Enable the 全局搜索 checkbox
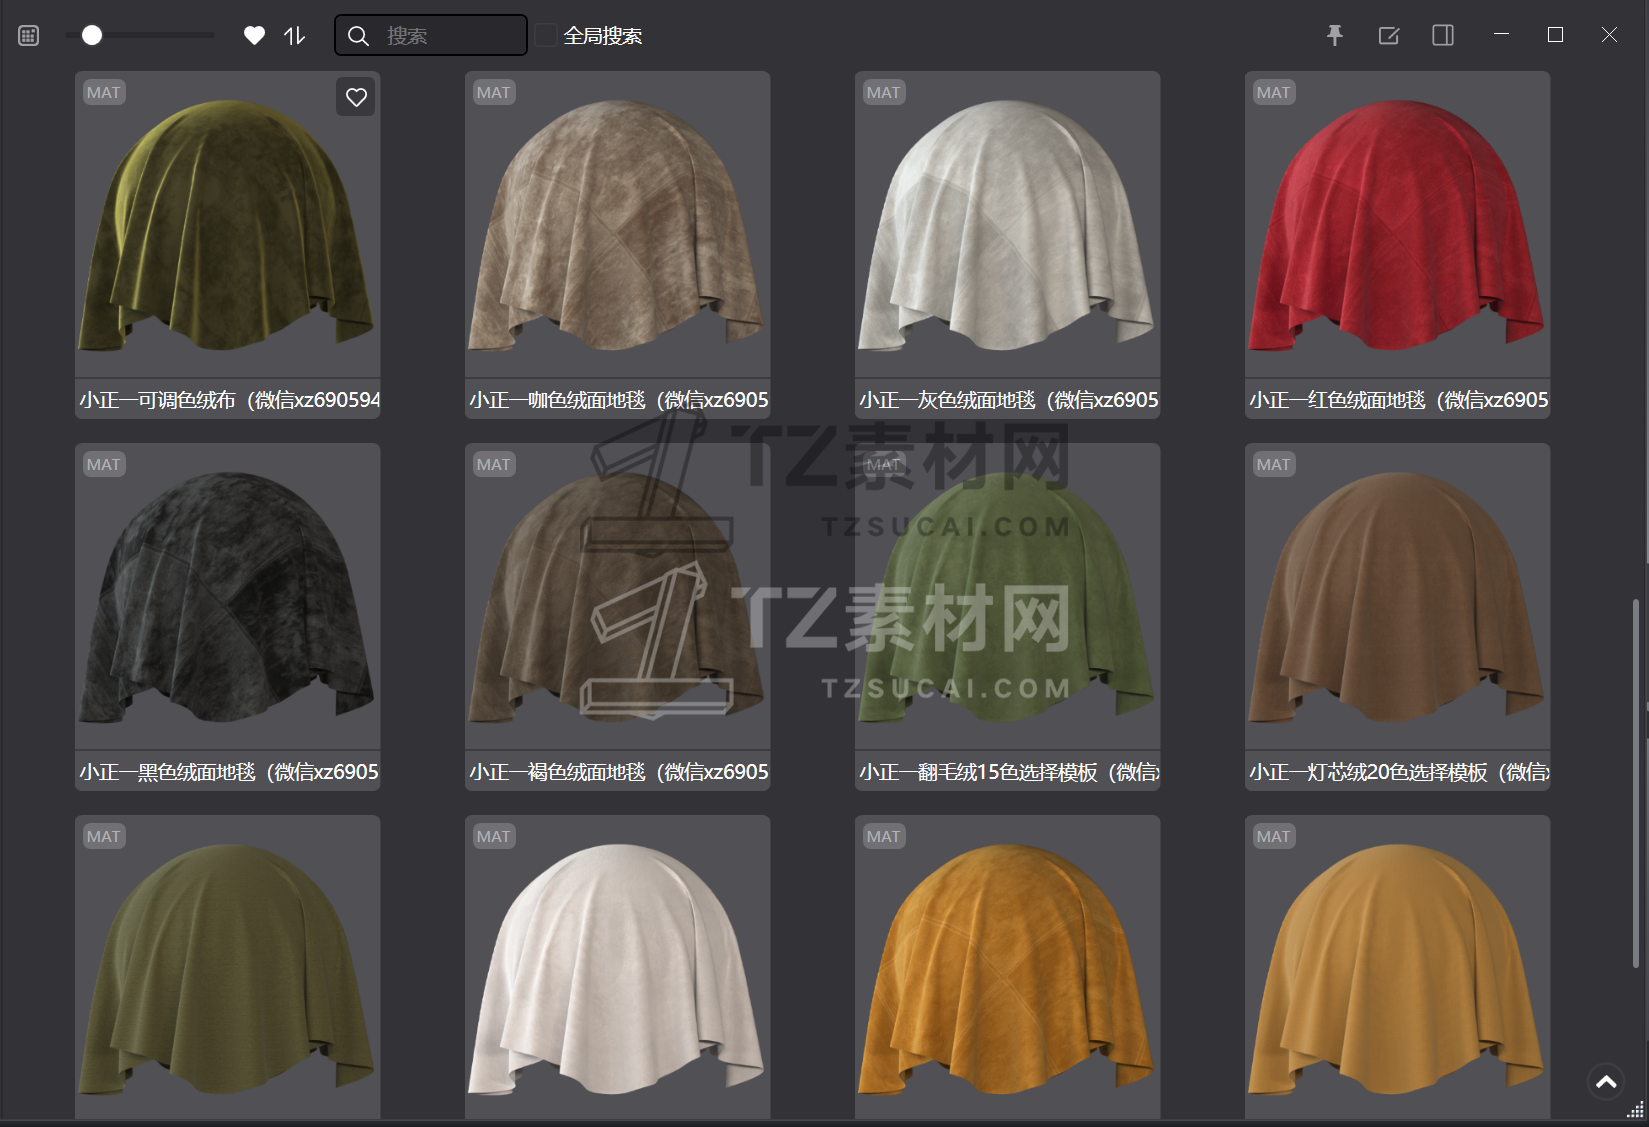 coord(546,35)
